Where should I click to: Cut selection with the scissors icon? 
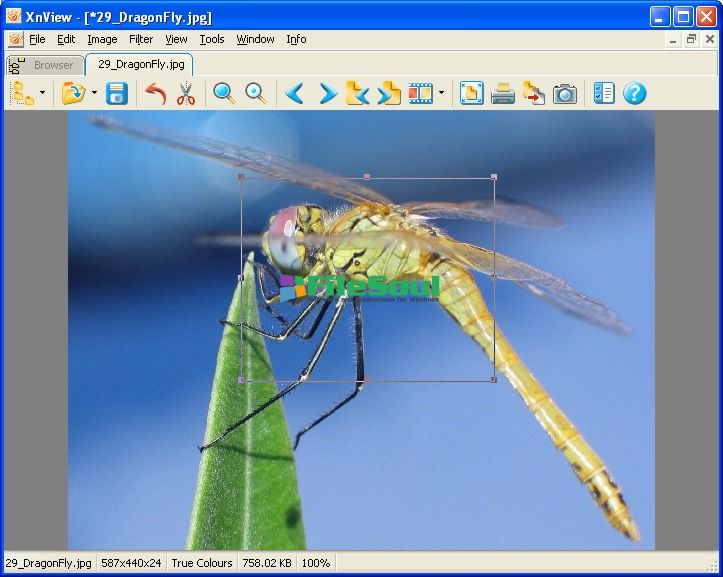point(185,94)
